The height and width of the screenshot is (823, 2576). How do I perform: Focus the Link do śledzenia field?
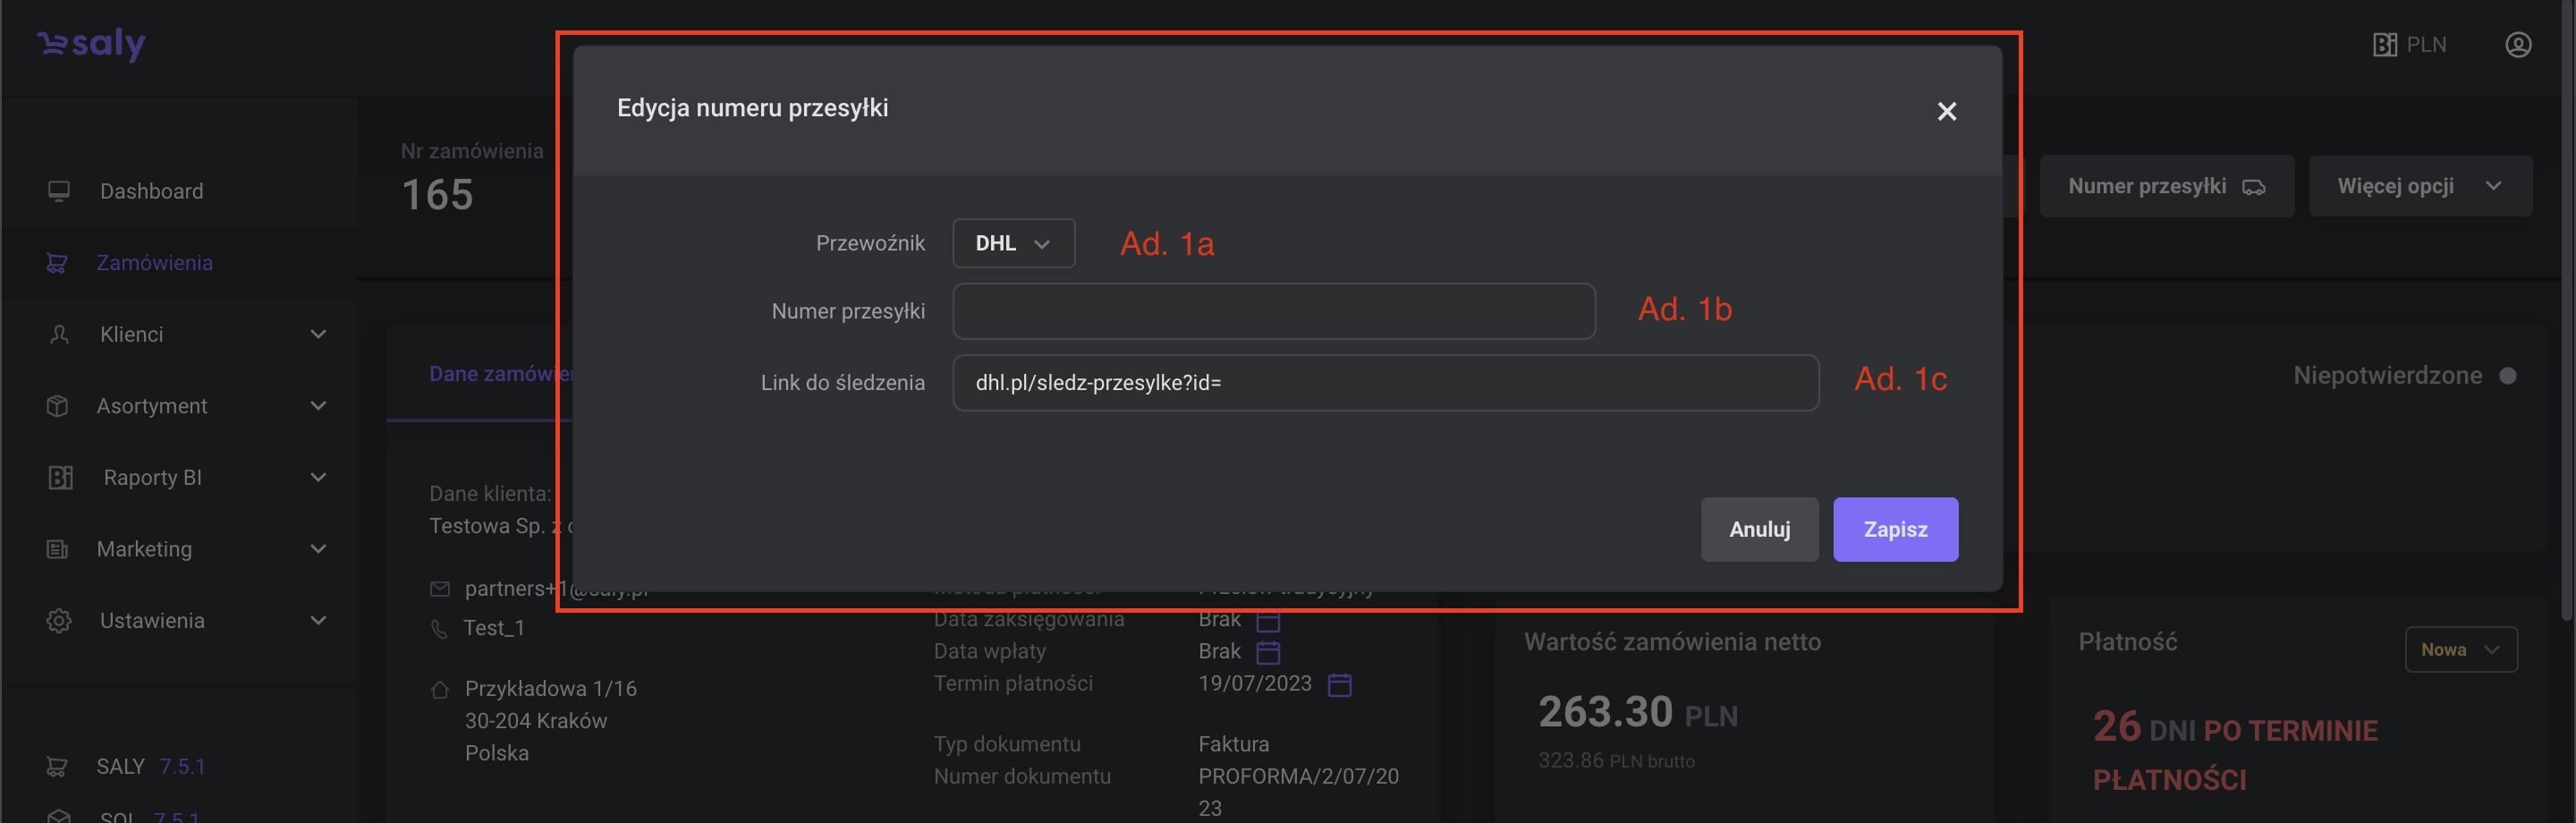coord(1385,383)
